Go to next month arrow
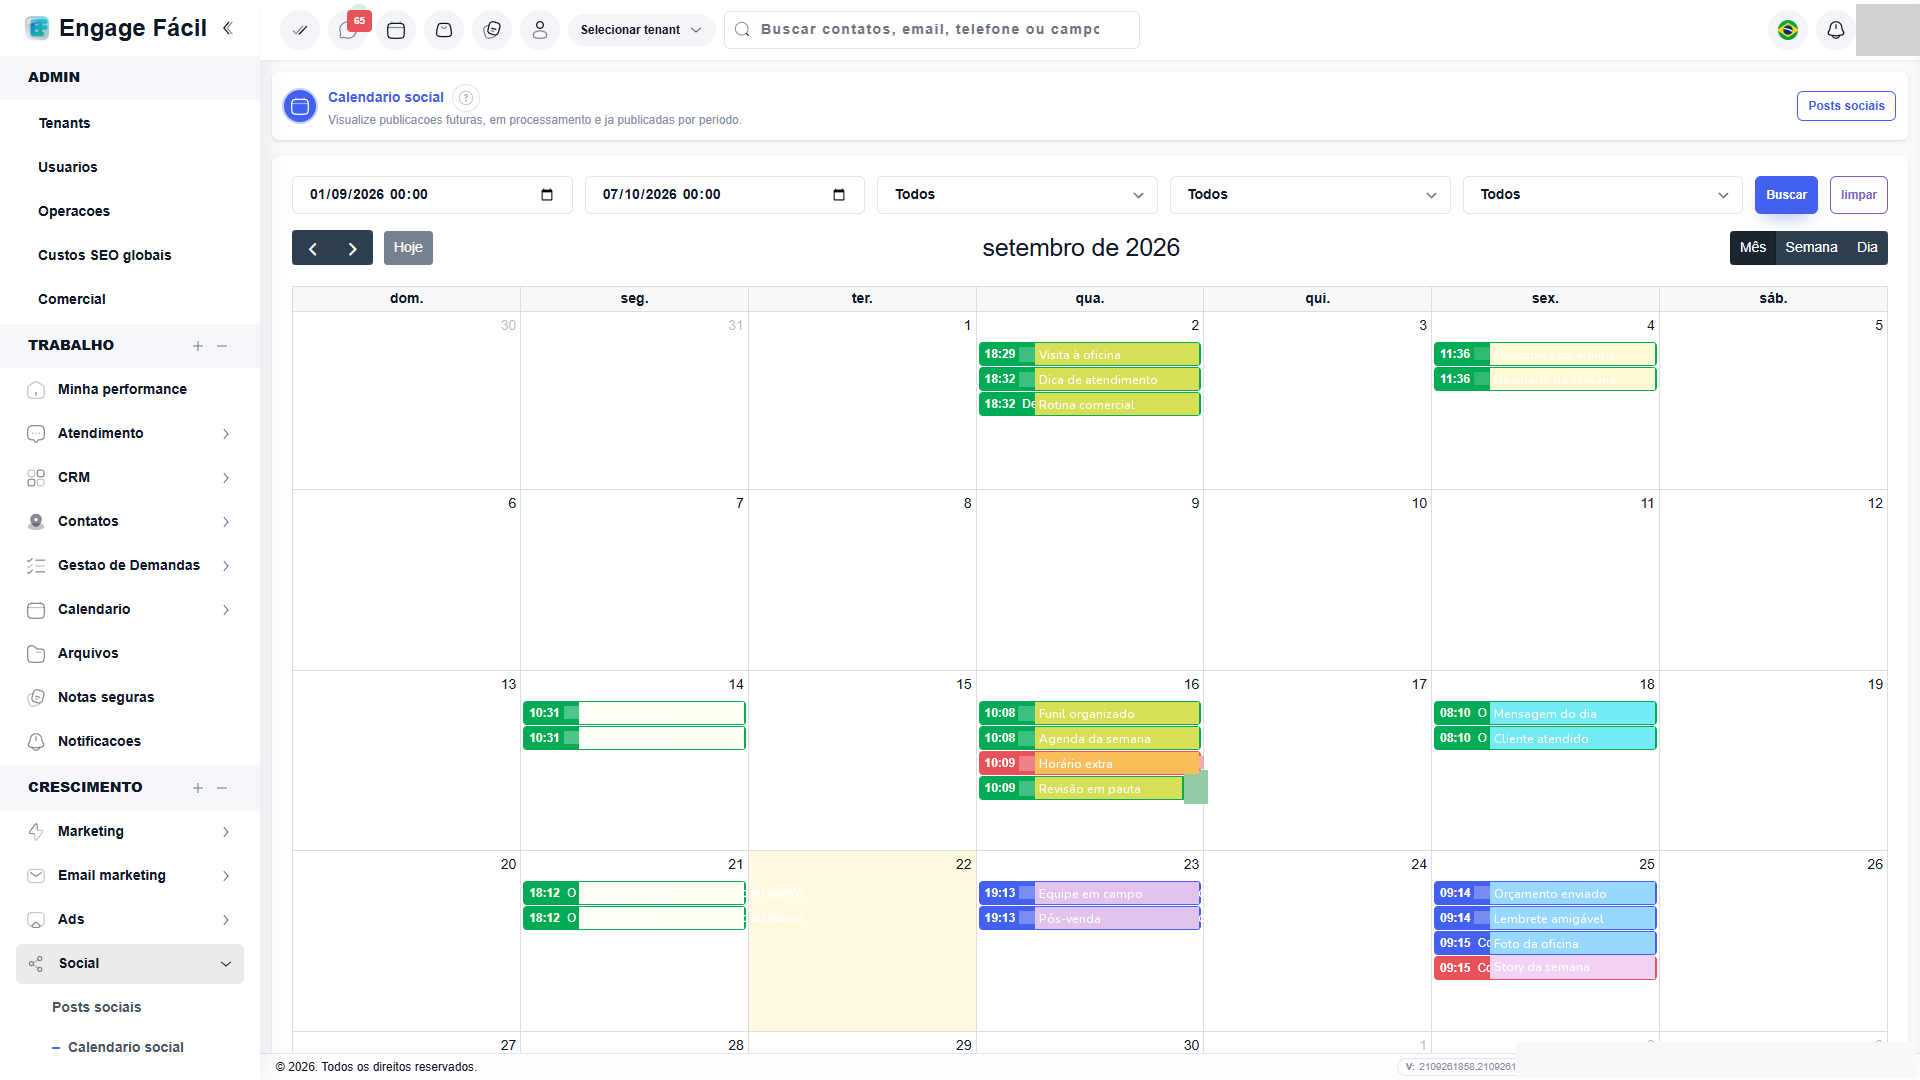 pos(352,248)
